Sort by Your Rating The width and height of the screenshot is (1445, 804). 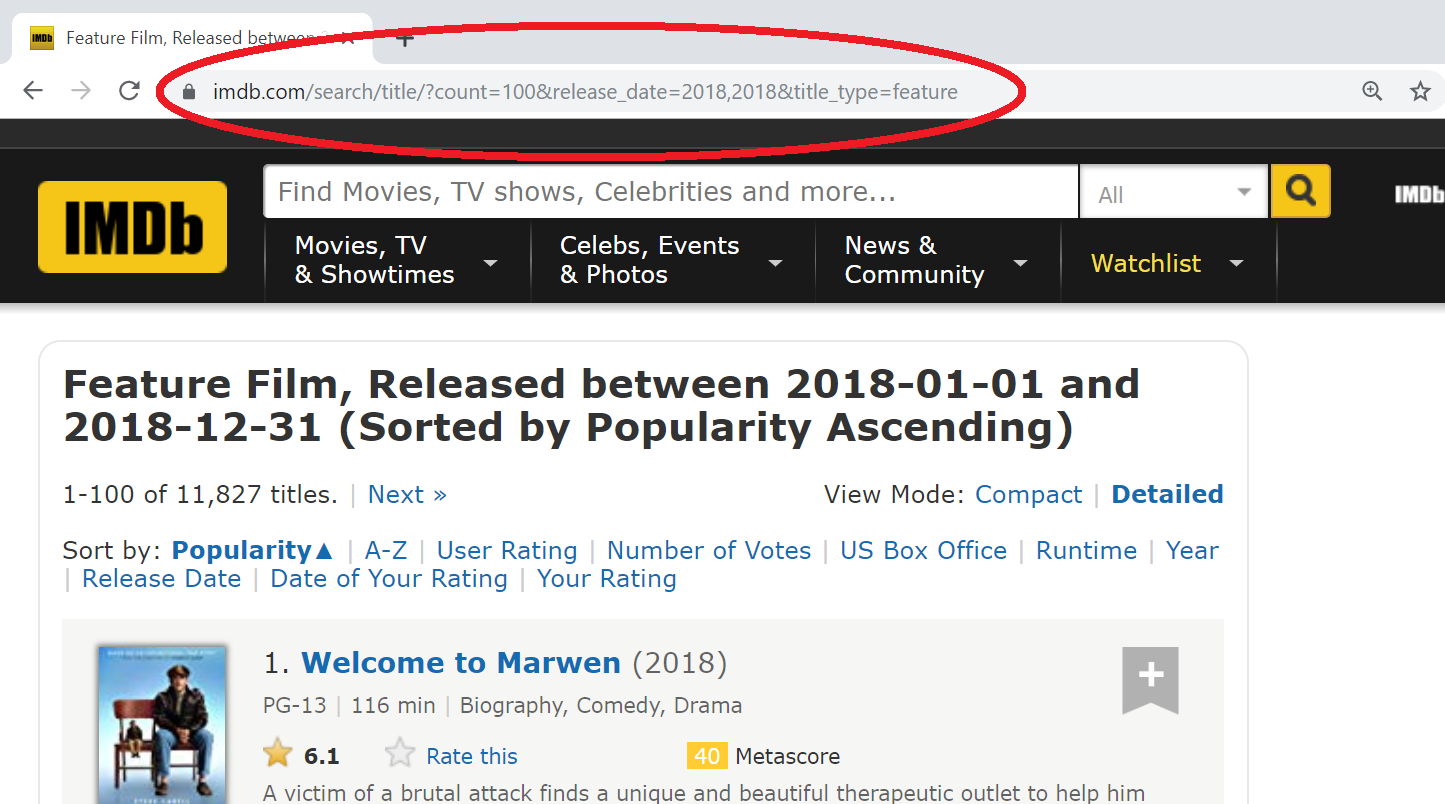click(607, 578)
